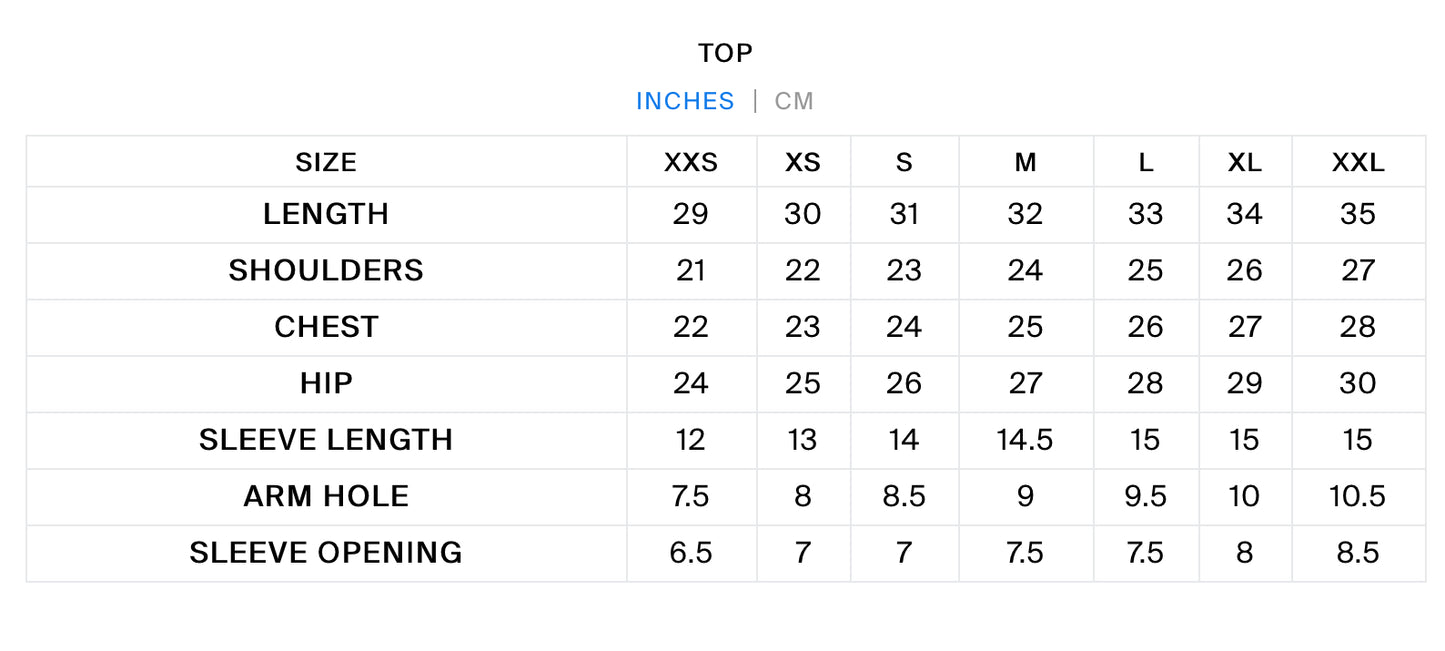The height and width of the screenshot is (651, 1445).
Task: Click the 14.5 sleeve length value for M
Action: click(1025, 440)
